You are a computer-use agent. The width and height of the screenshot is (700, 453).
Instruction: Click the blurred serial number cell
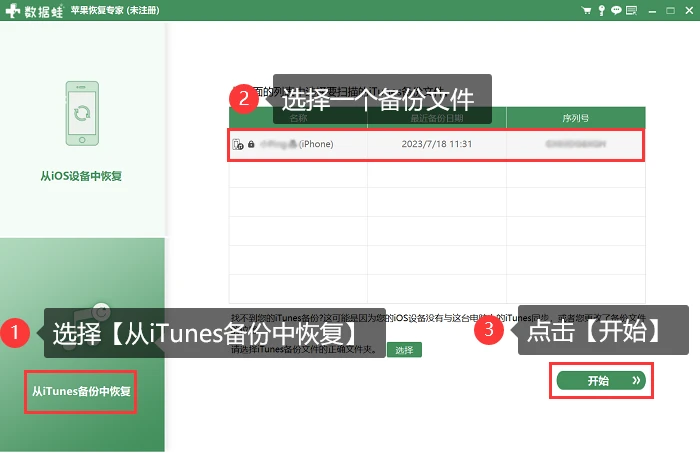pos(575,144)
